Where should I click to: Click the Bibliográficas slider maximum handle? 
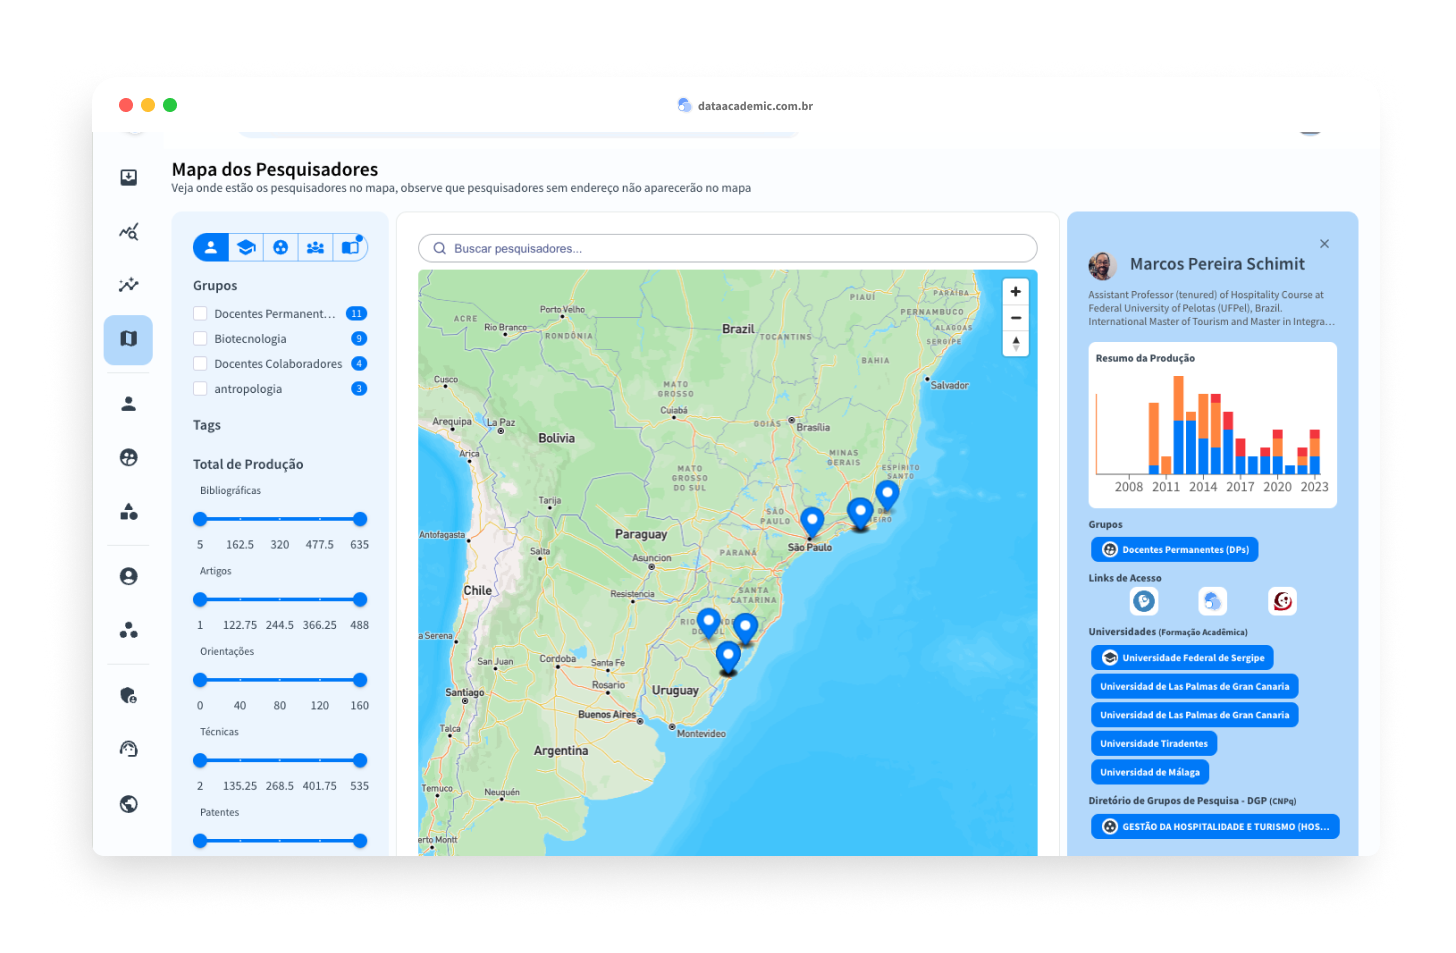(x=360, y=519)
